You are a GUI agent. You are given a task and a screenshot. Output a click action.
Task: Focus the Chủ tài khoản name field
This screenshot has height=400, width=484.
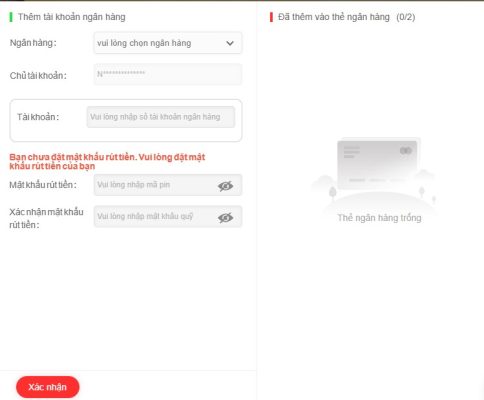168,74
